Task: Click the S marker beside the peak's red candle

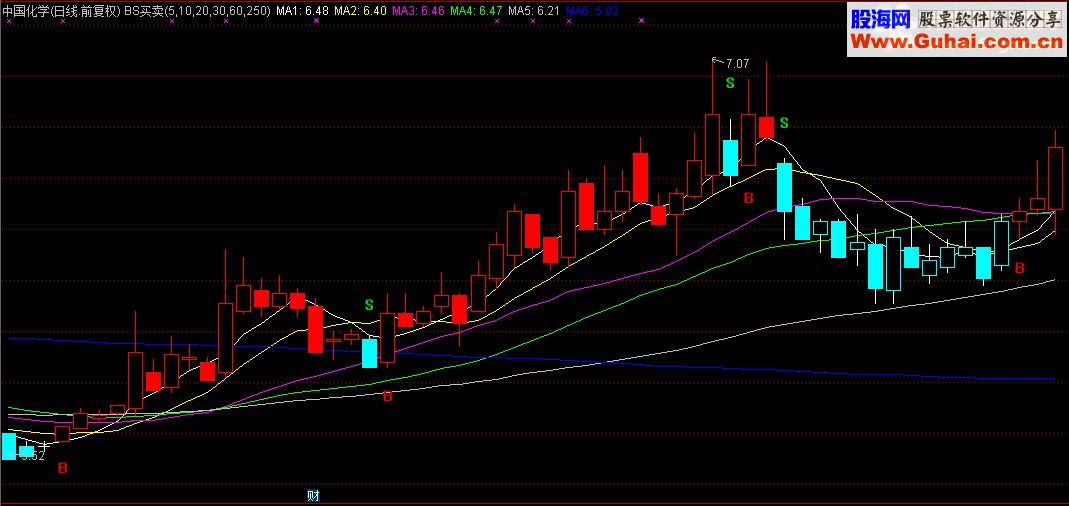Action: point(784,123)
